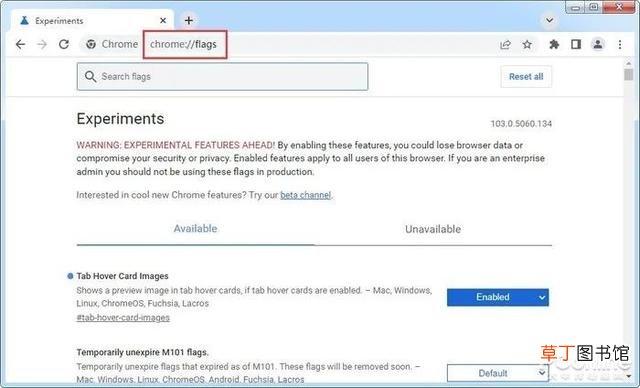Reload the page with refresh icon
This screenshot has height=388, width=640.
coord(64,44)
